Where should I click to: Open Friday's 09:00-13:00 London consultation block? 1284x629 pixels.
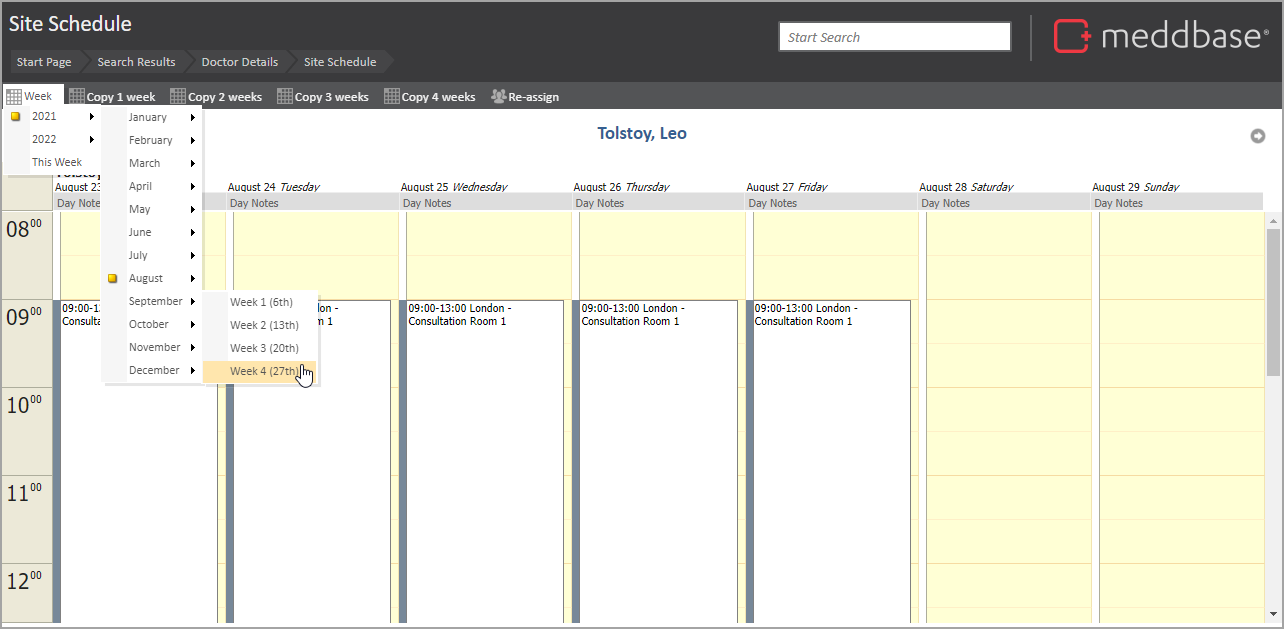pyautogui.click(x=830, y=460)
